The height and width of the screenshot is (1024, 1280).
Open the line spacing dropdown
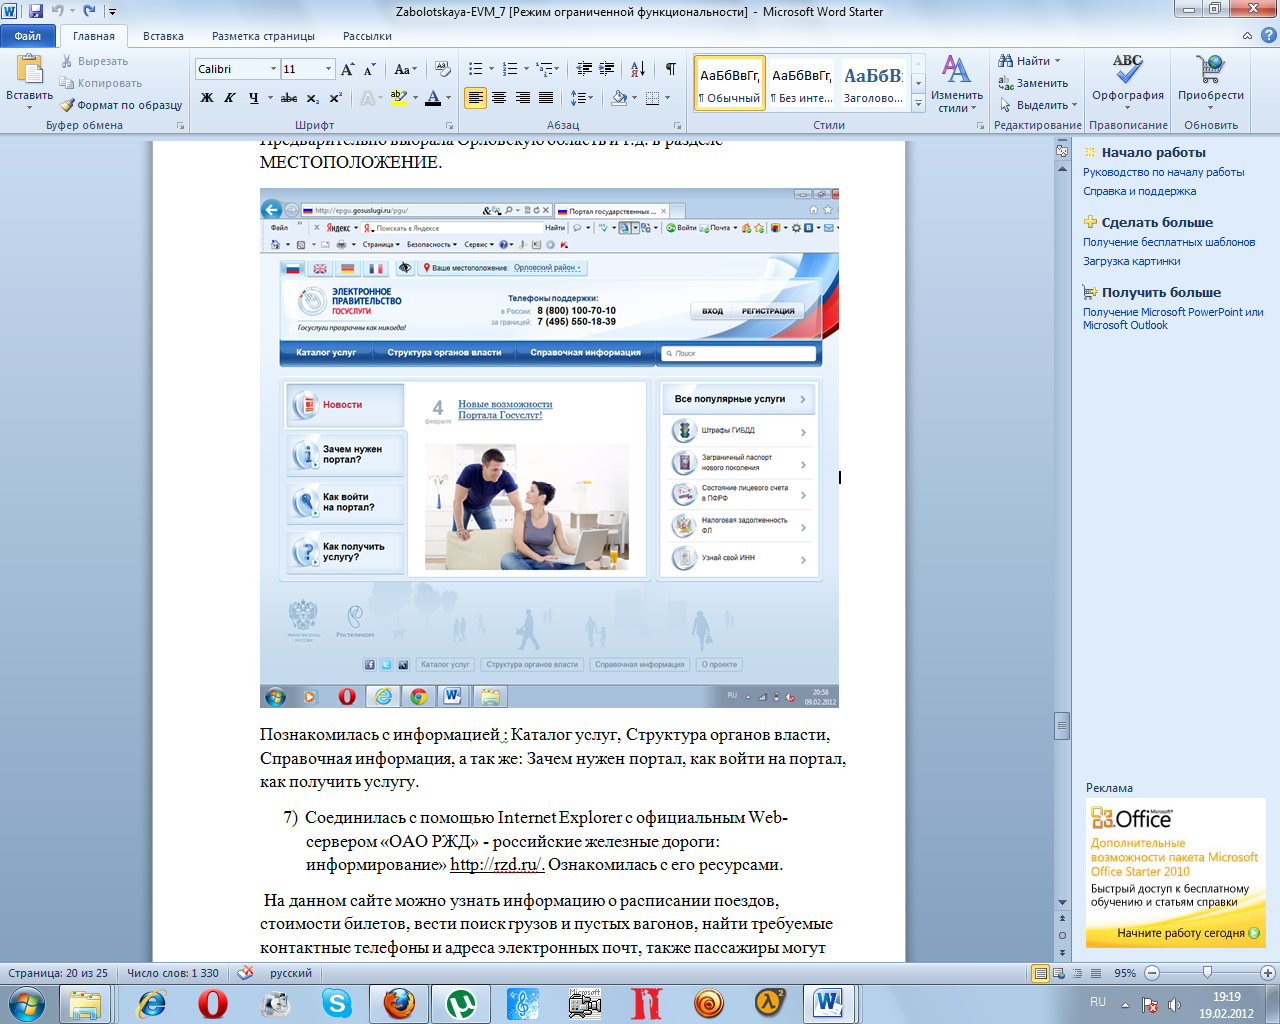coord(582,98)
